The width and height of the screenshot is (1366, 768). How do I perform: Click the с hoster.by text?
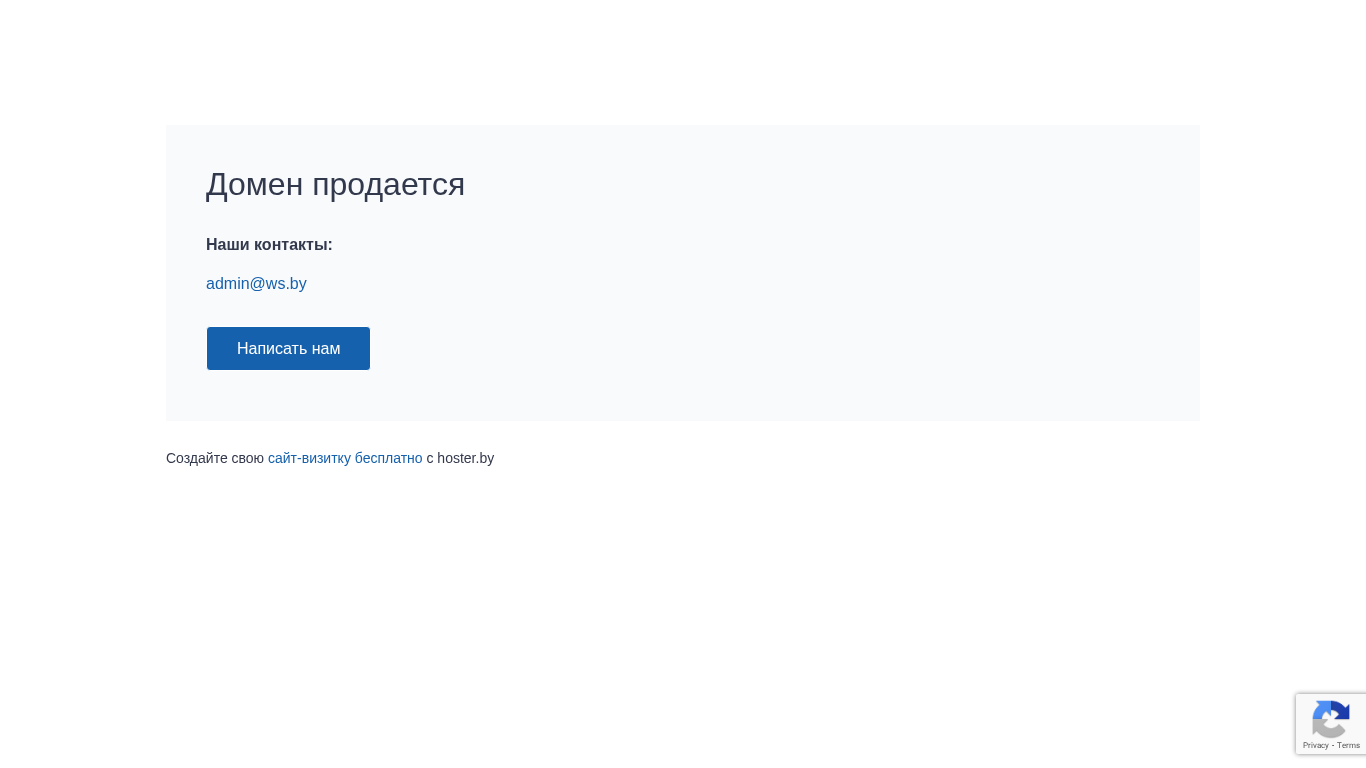(460, 458)
